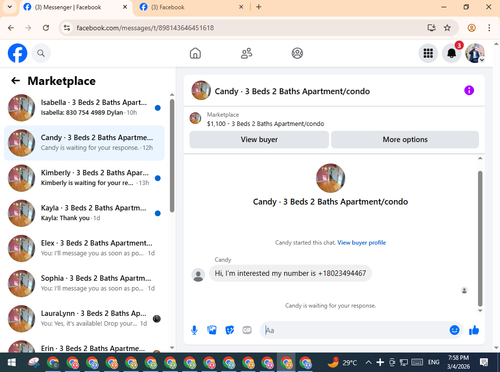Click the chat messages scrollbar

tap(480, 239)
